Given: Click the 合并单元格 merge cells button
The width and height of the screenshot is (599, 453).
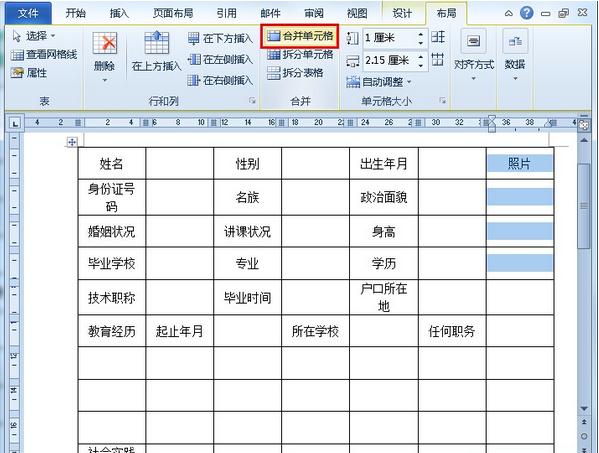Looking at the screenshot, I should tap(300, 36).
